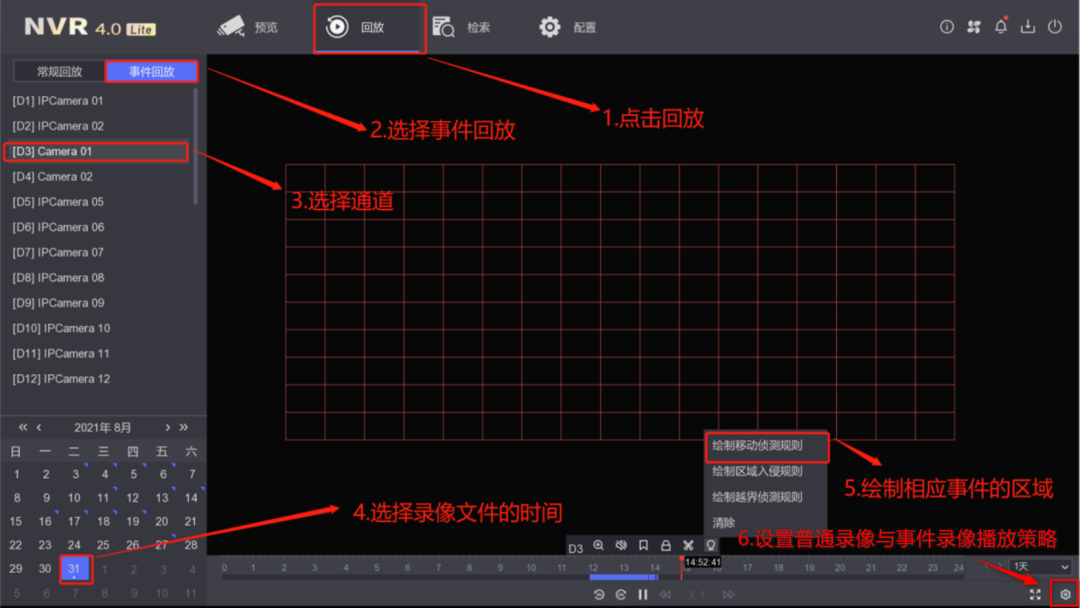This screenshot has height=608, width=1080.
Task: Pause the video playback
Action: 643,593
